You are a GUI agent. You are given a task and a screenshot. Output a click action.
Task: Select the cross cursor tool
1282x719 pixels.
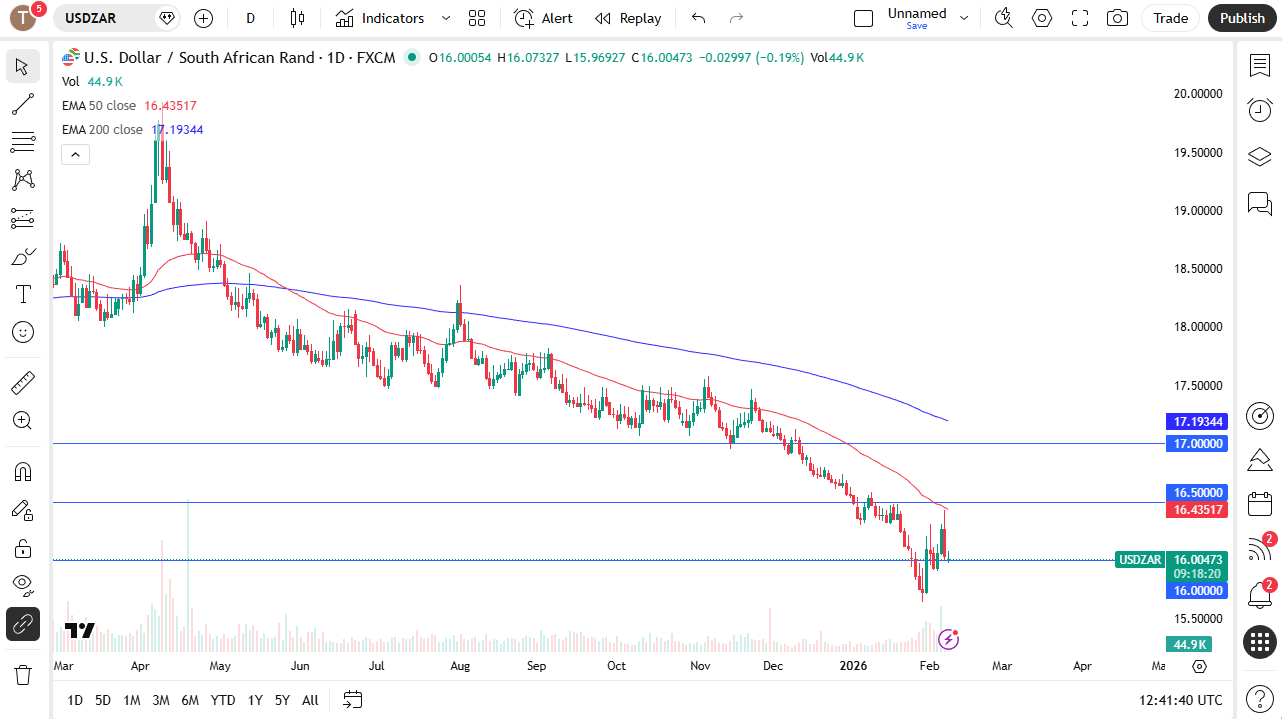[22, 67]
